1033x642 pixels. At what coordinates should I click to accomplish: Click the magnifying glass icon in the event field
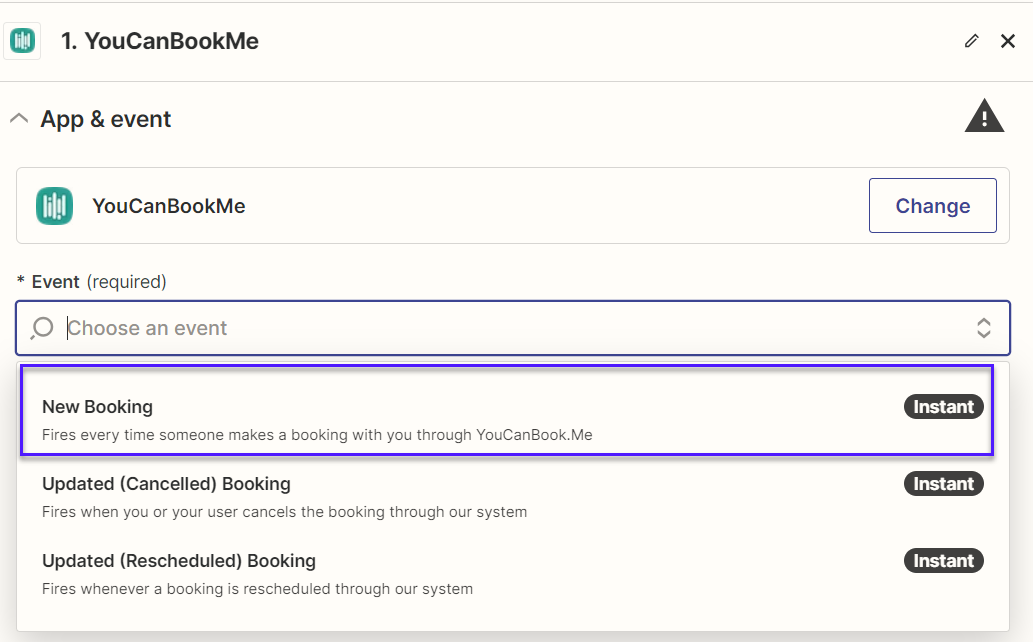pos(40,328)
